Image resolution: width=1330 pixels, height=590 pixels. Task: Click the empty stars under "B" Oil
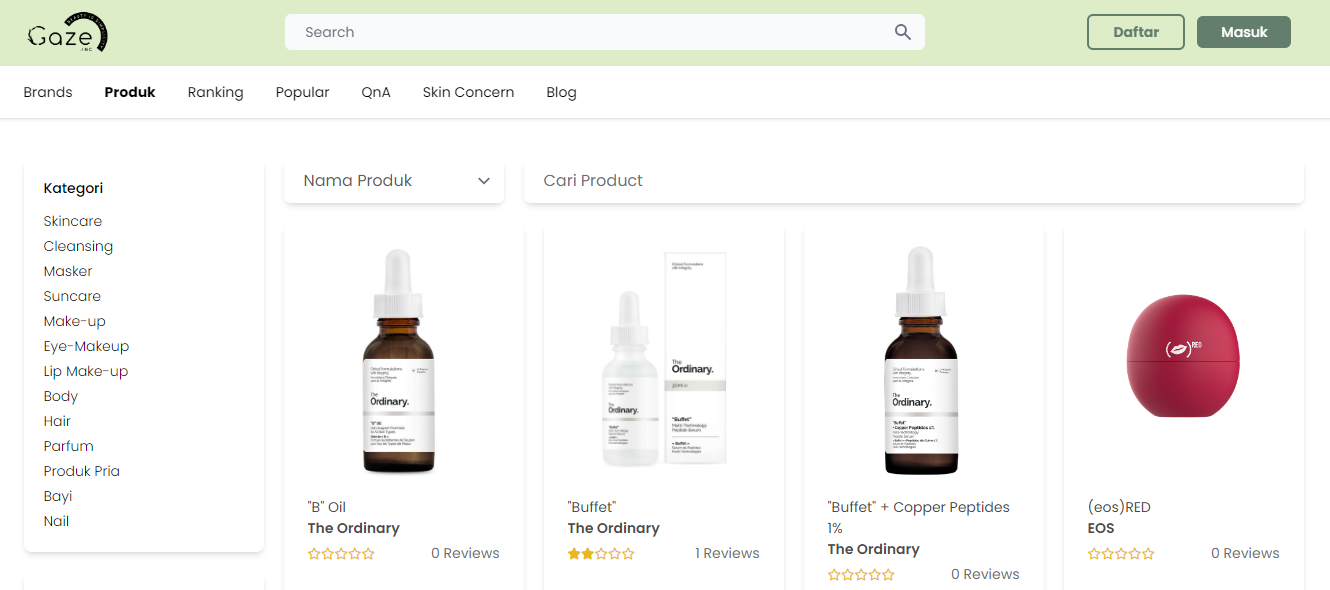tap(341, 553)
